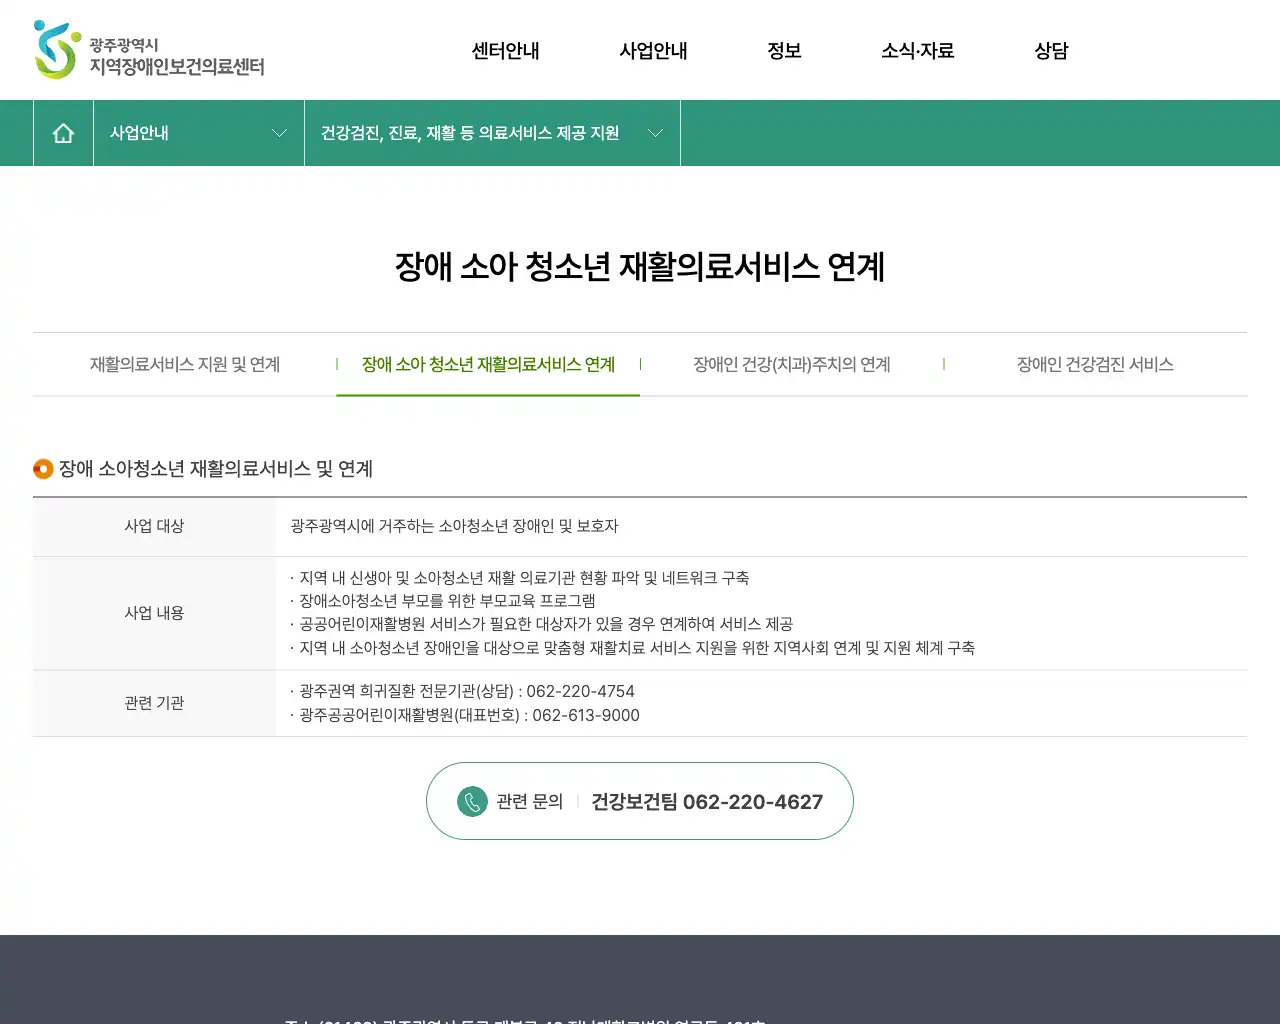Viewport: 1280px width, 1024px height.
Task: Click the 희귀질환 전문기관(상담) 062-220-4754 line
Action: pos(462,691)
